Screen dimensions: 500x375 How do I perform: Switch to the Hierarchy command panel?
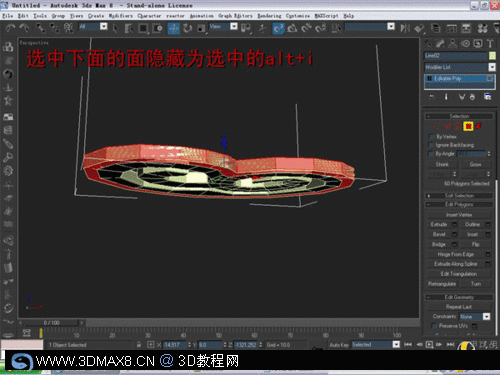coord(453,43)
